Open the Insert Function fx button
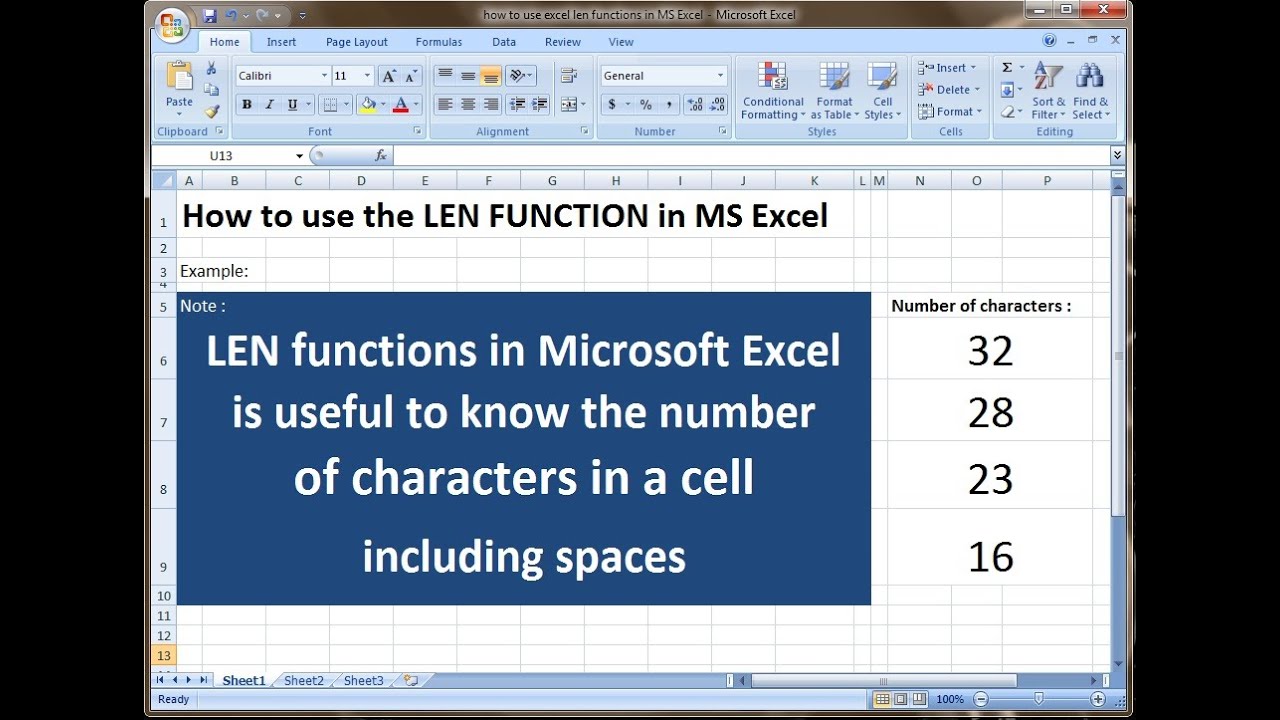 [x=381, y=156]
